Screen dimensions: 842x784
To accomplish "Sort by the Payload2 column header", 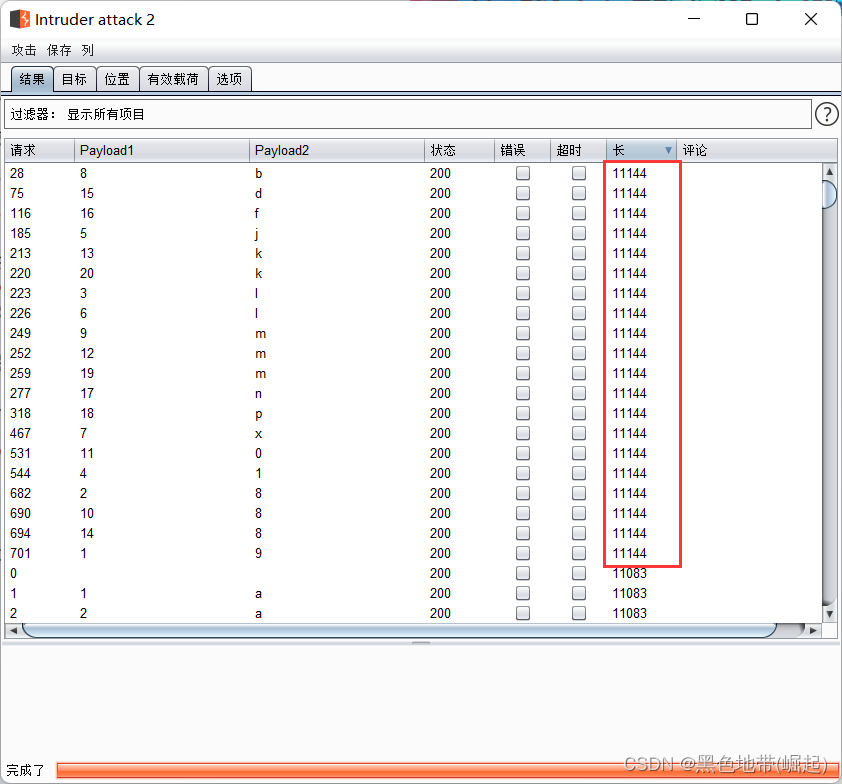I will [x=337, y=150].
